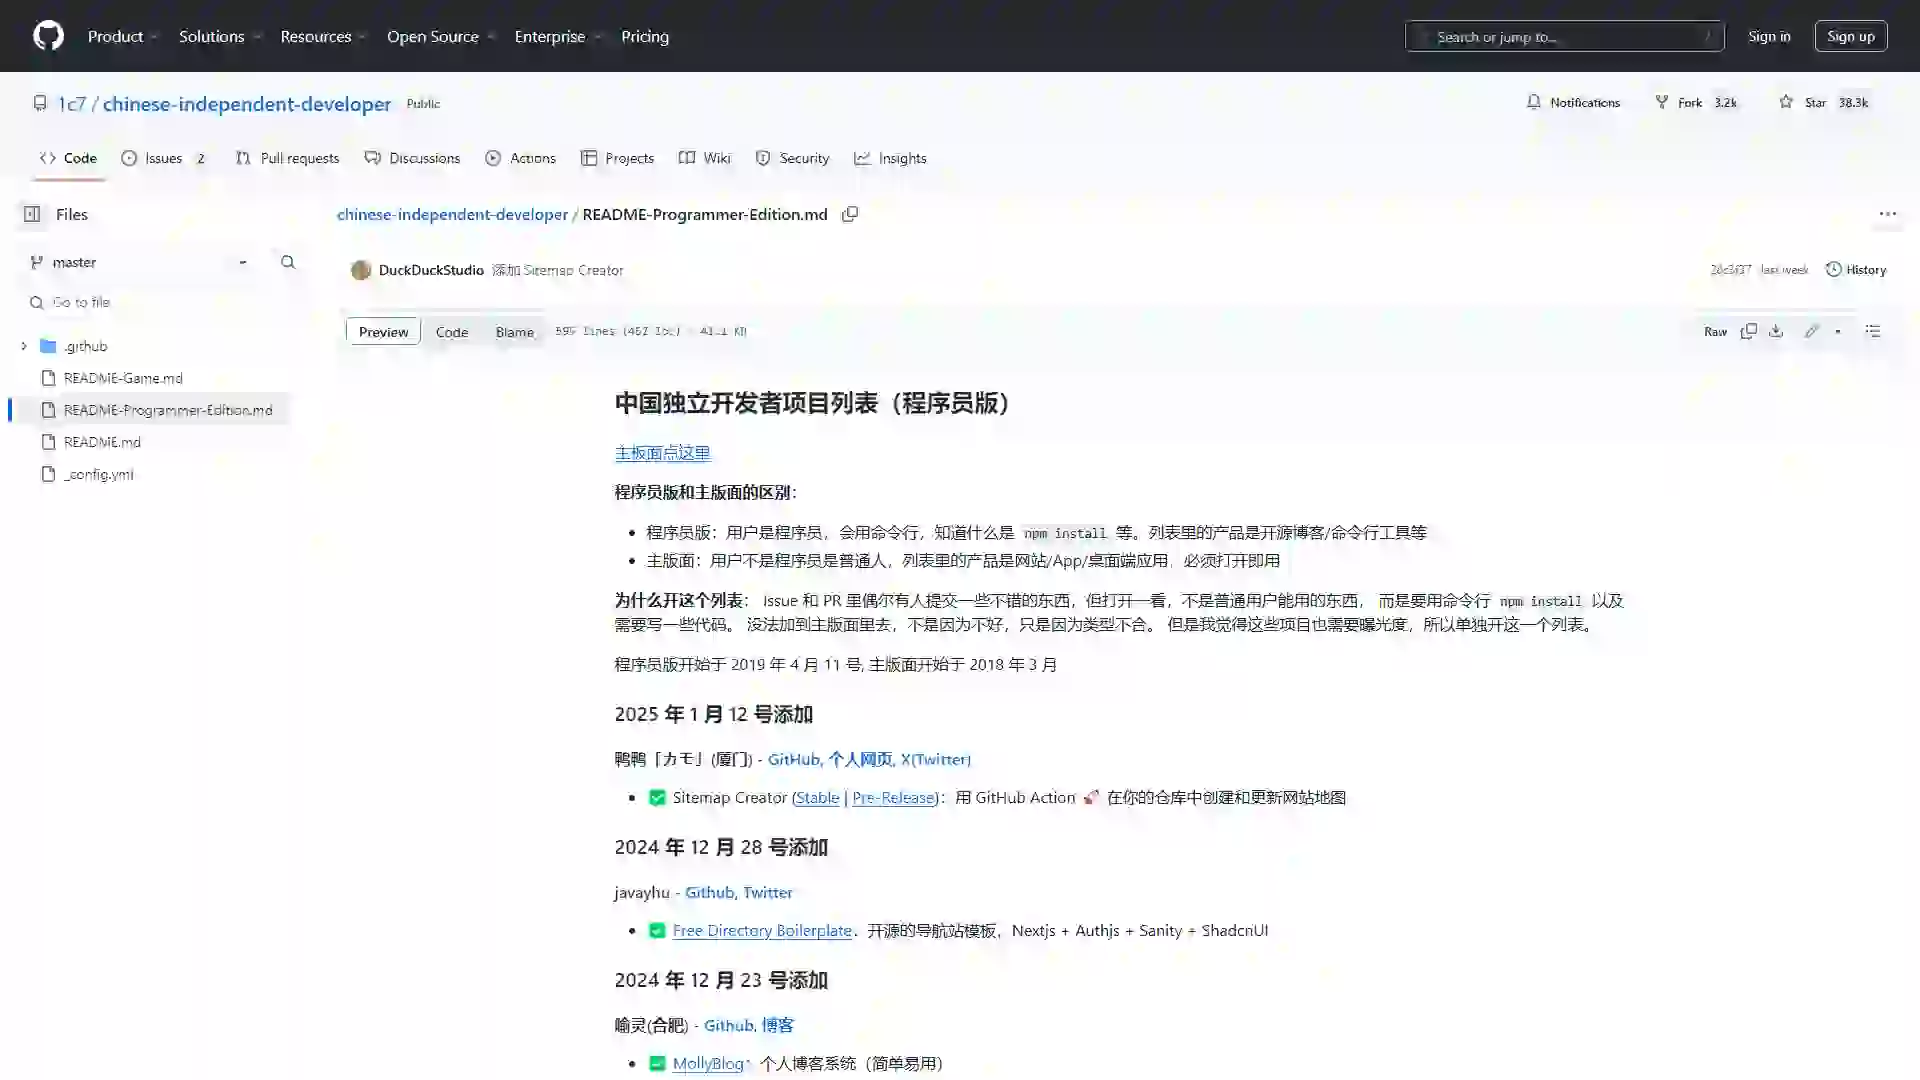Open the Raw file view
The width and height of the screenshot is (1920, 1080).
pyautogui.click(x=1715, y=331)
